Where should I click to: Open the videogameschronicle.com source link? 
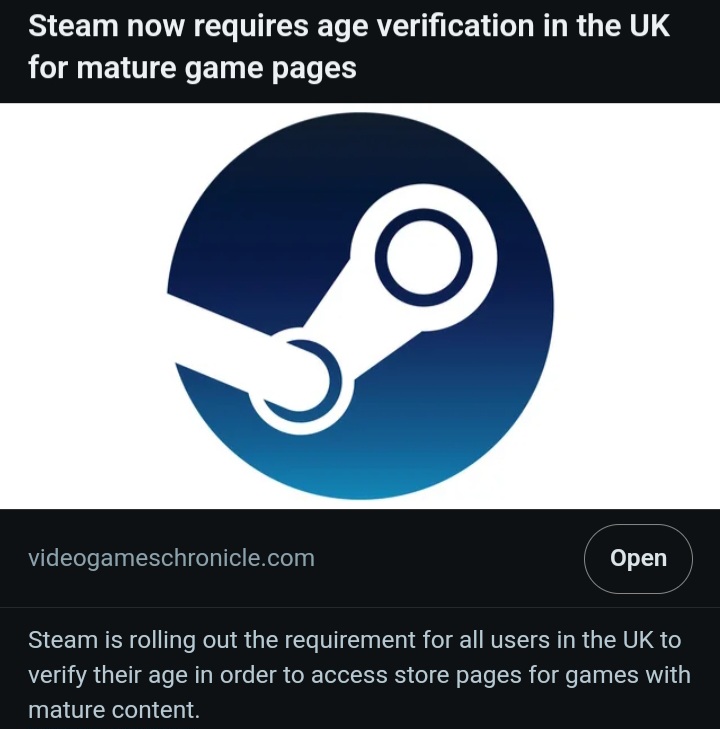coord(172,558)
